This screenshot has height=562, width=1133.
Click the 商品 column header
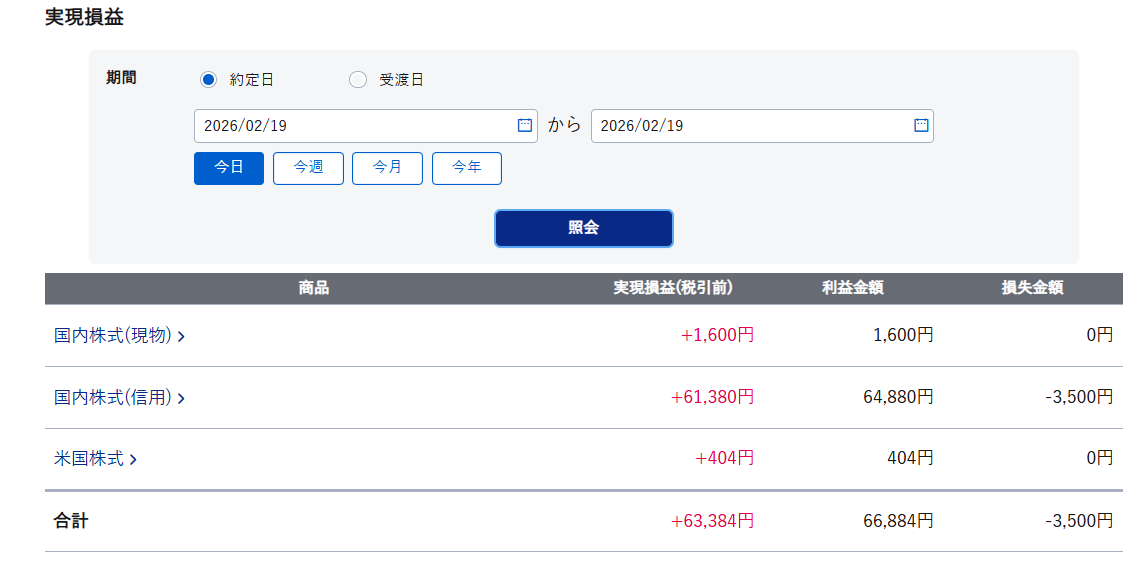click(313, 288)
